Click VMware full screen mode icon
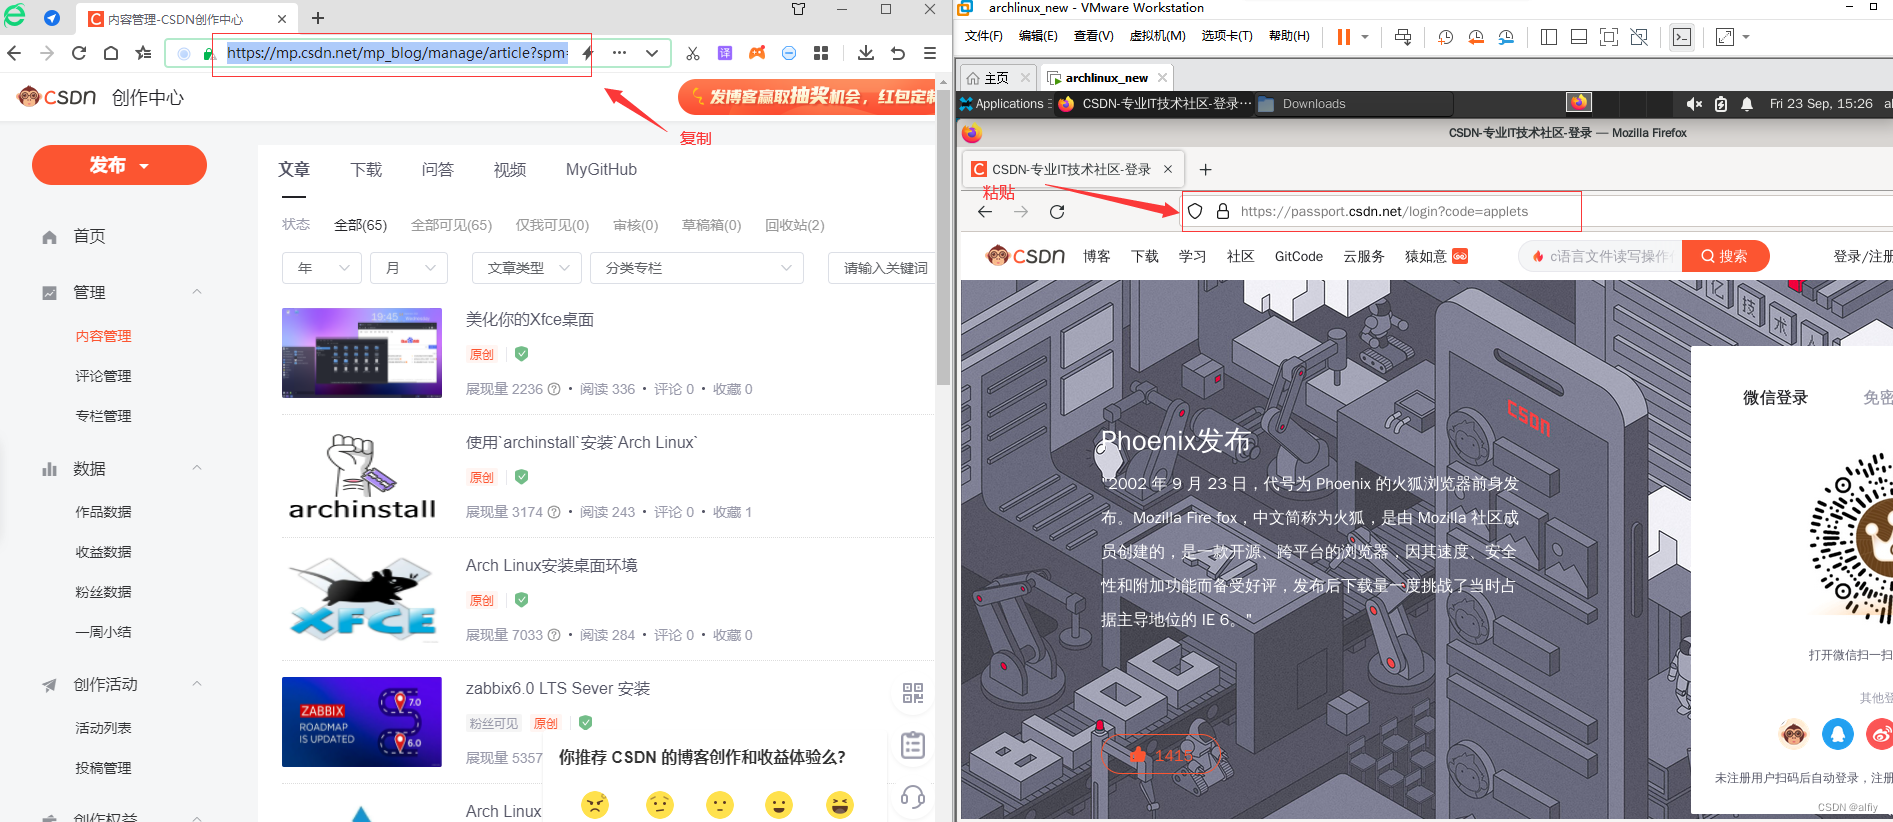This screenshot has width=1893, height=822. (x=1609, y=37)
